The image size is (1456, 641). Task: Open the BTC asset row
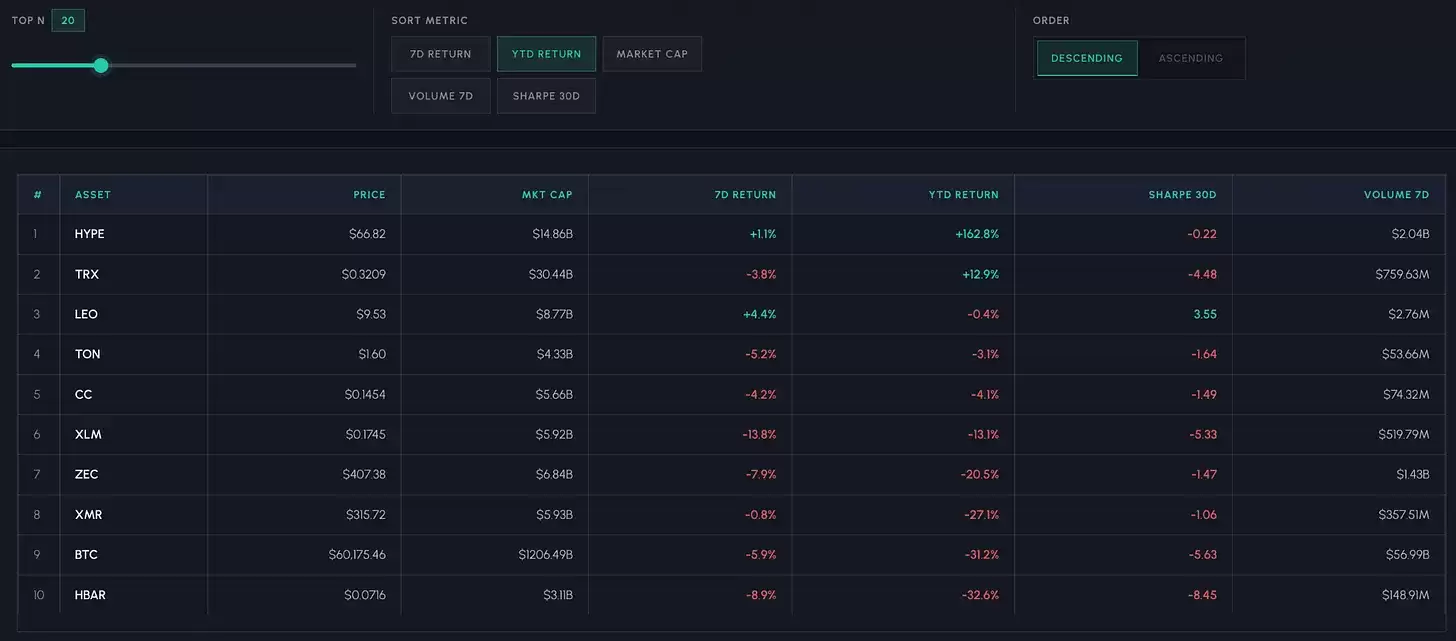click(x=732, y=555)
